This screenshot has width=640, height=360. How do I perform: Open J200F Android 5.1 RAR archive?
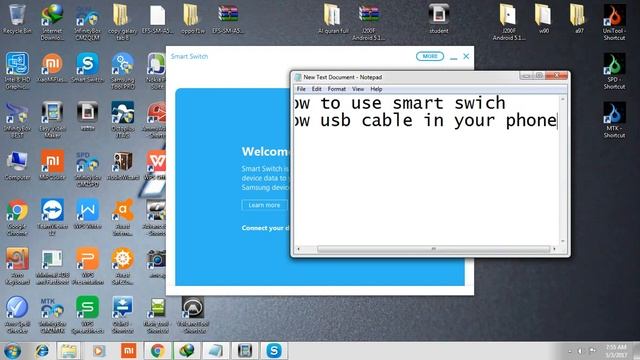(x=369, y=21)
